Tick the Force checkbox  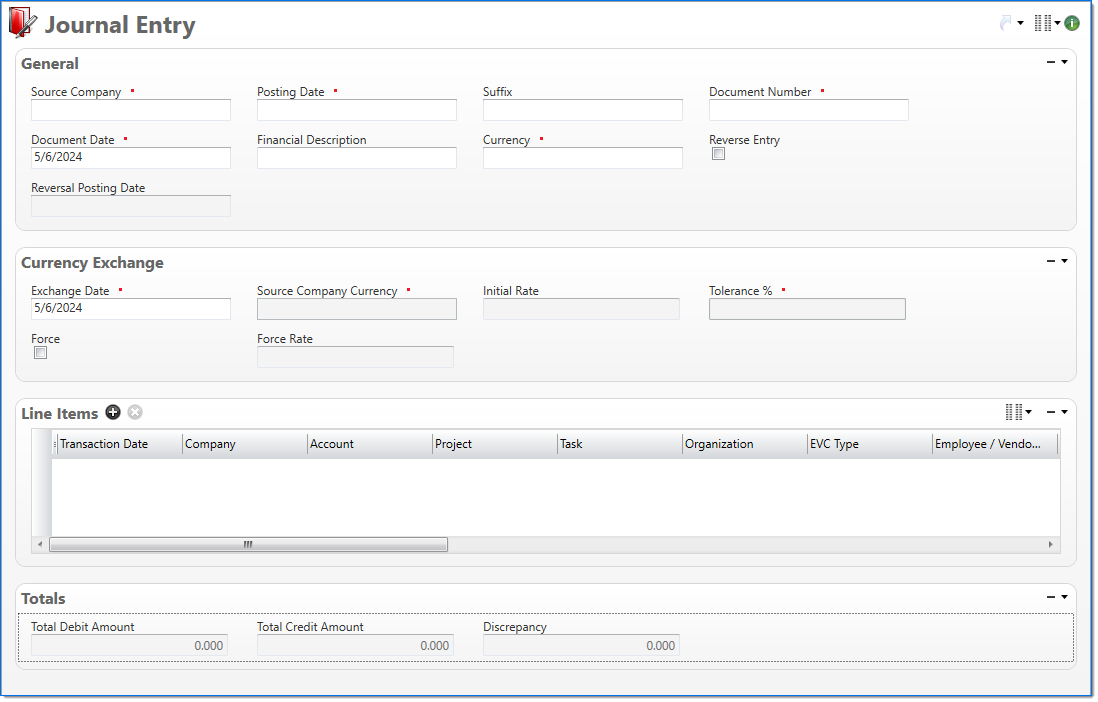pos(41,353)
